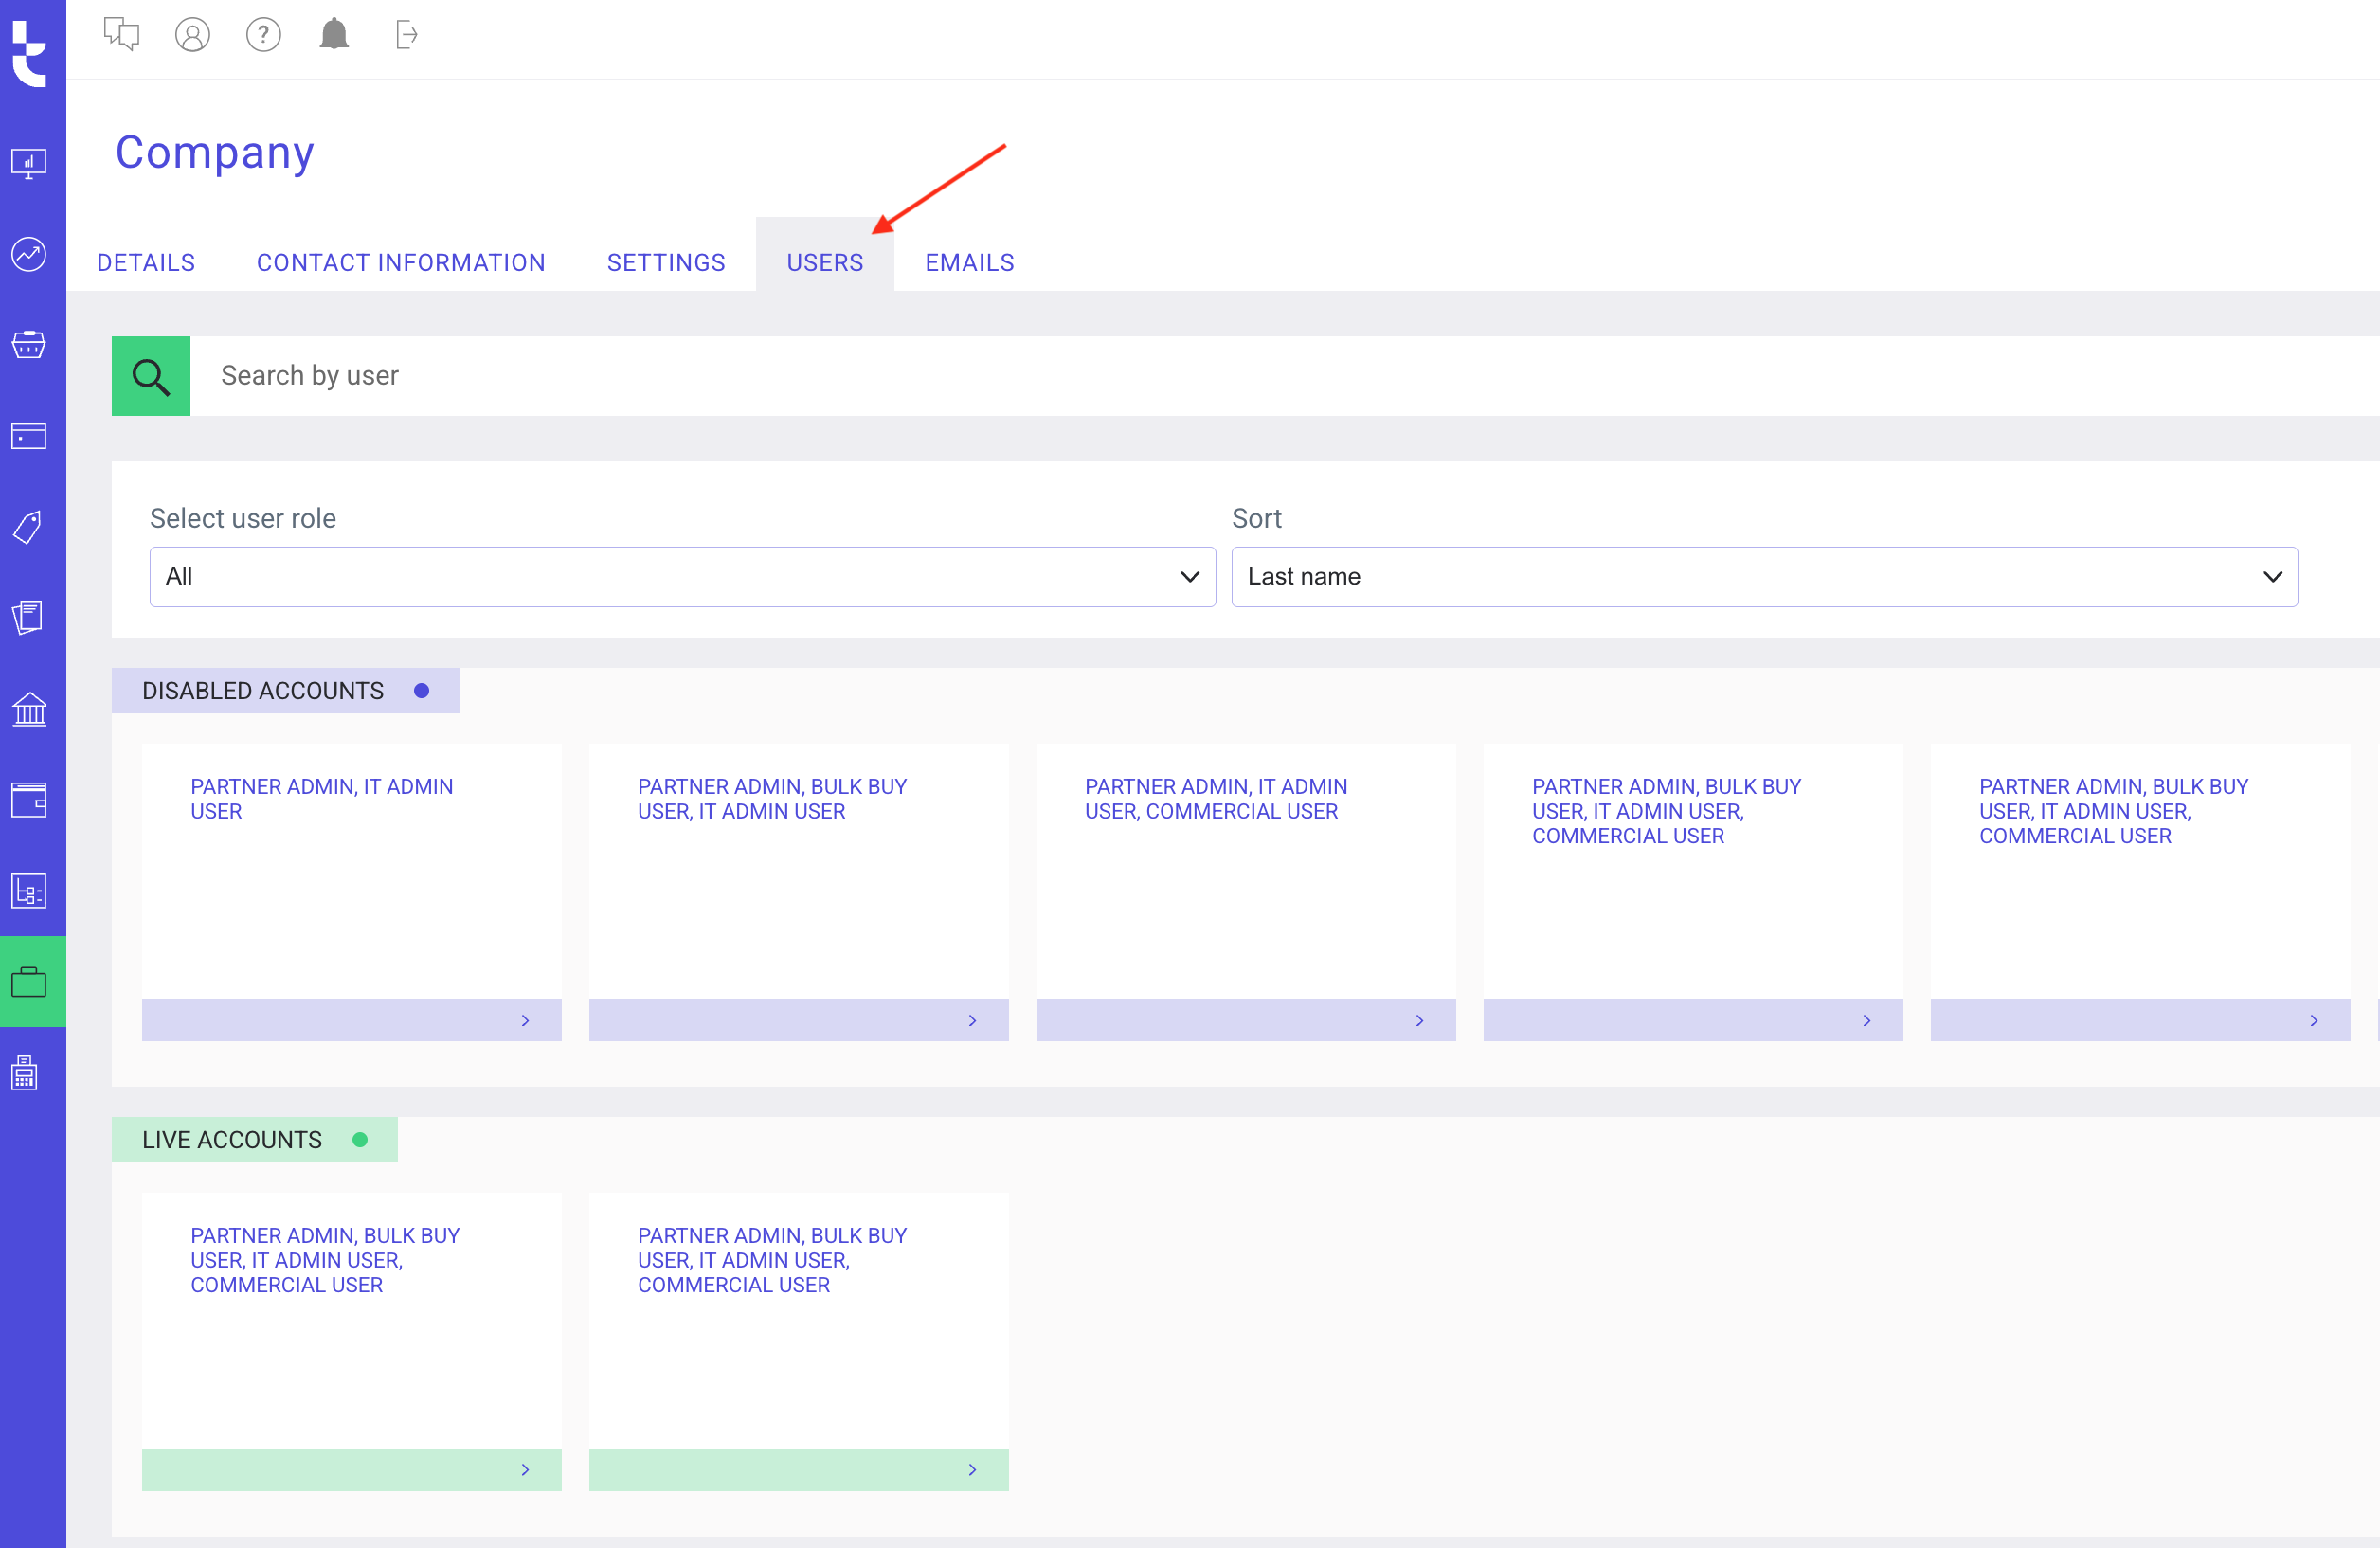Open the price tag sidebar icon

(x=29, y=527)
